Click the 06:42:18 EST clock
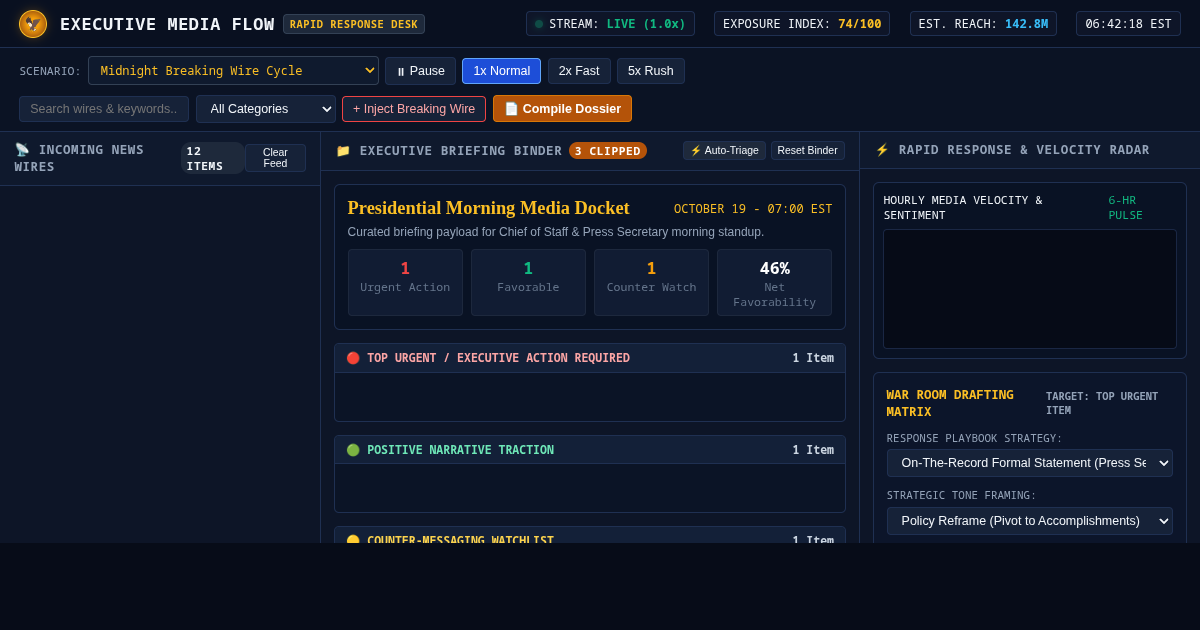 point(1128,24)
